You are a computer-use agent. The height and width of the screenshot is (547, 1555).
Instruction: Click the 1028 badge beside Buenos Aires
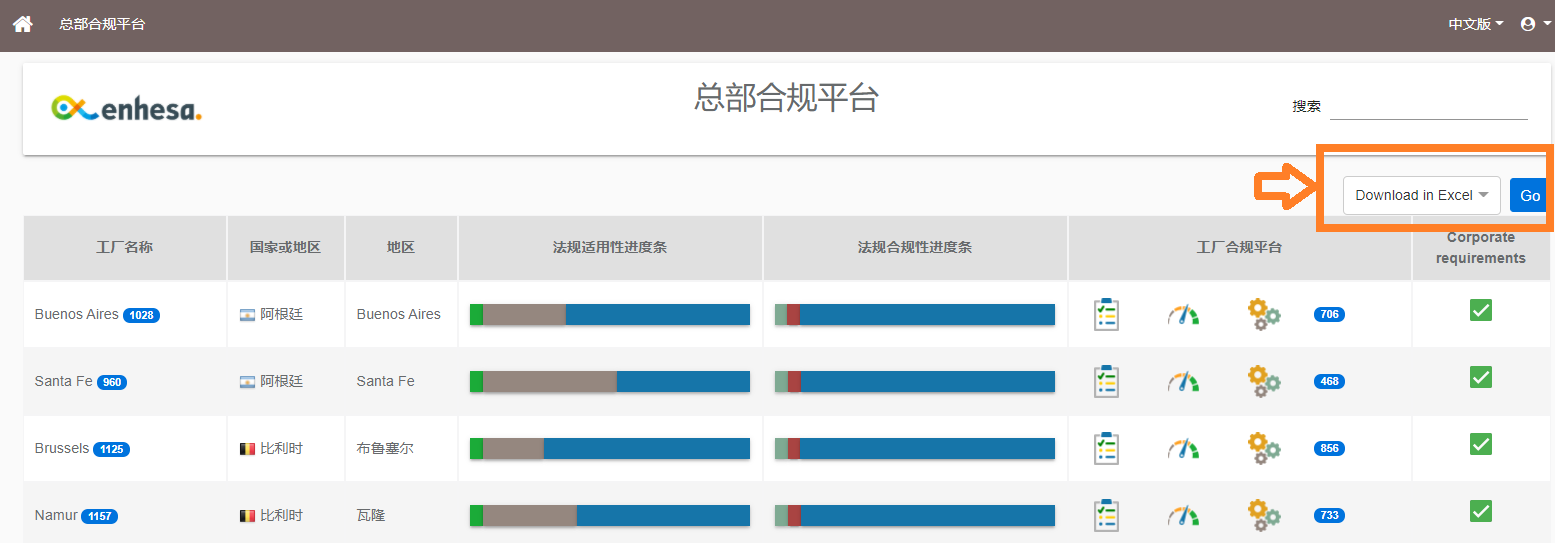[141, 315]
